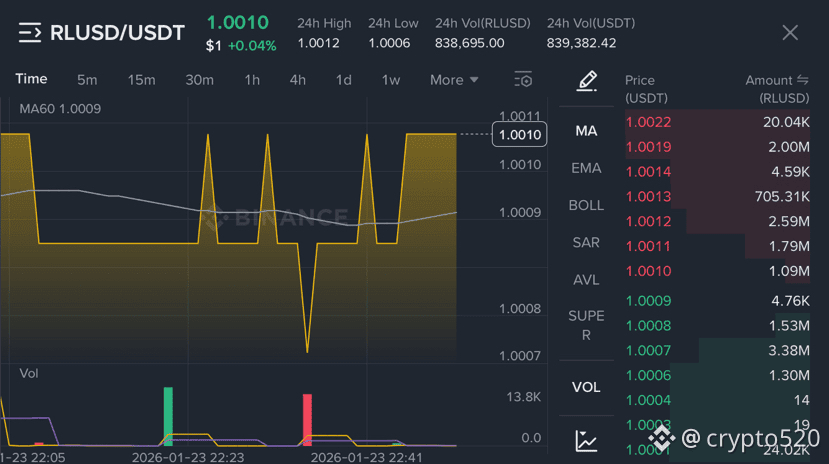Image resolution: width=829 pixels, height=464 pixels.
Task: Toggle the MA indicator
Action: click(586, 131)
